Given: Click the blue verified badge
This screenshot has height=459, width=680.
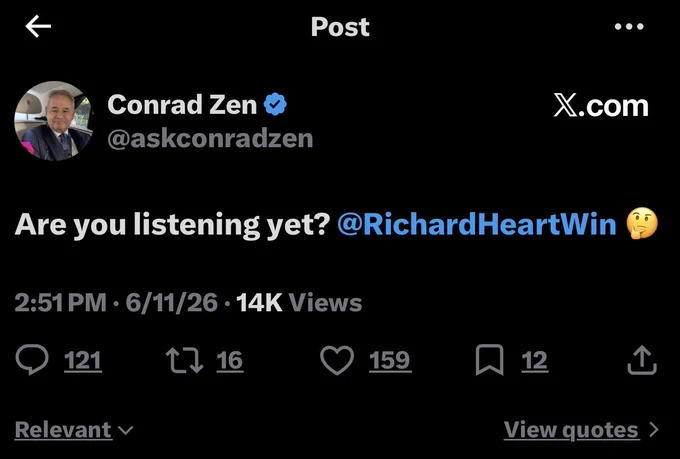Looking at the screenshot, I should (x=275, y=104).
